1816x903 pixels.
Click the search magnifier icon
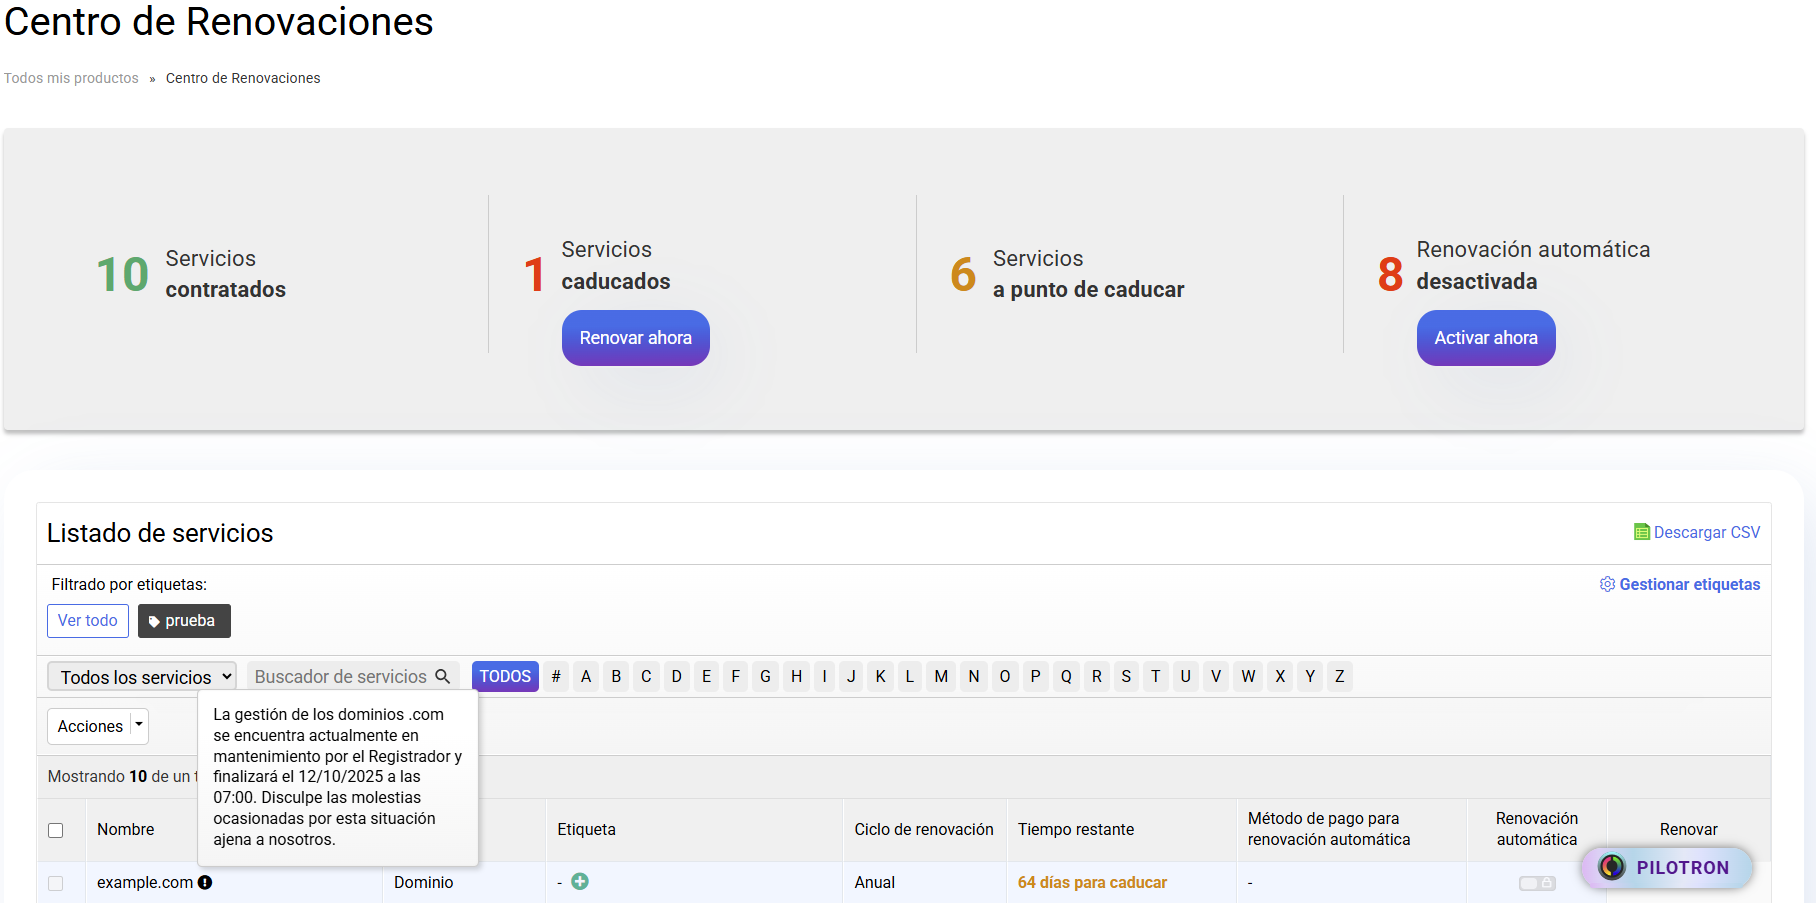tap(442, 677)
